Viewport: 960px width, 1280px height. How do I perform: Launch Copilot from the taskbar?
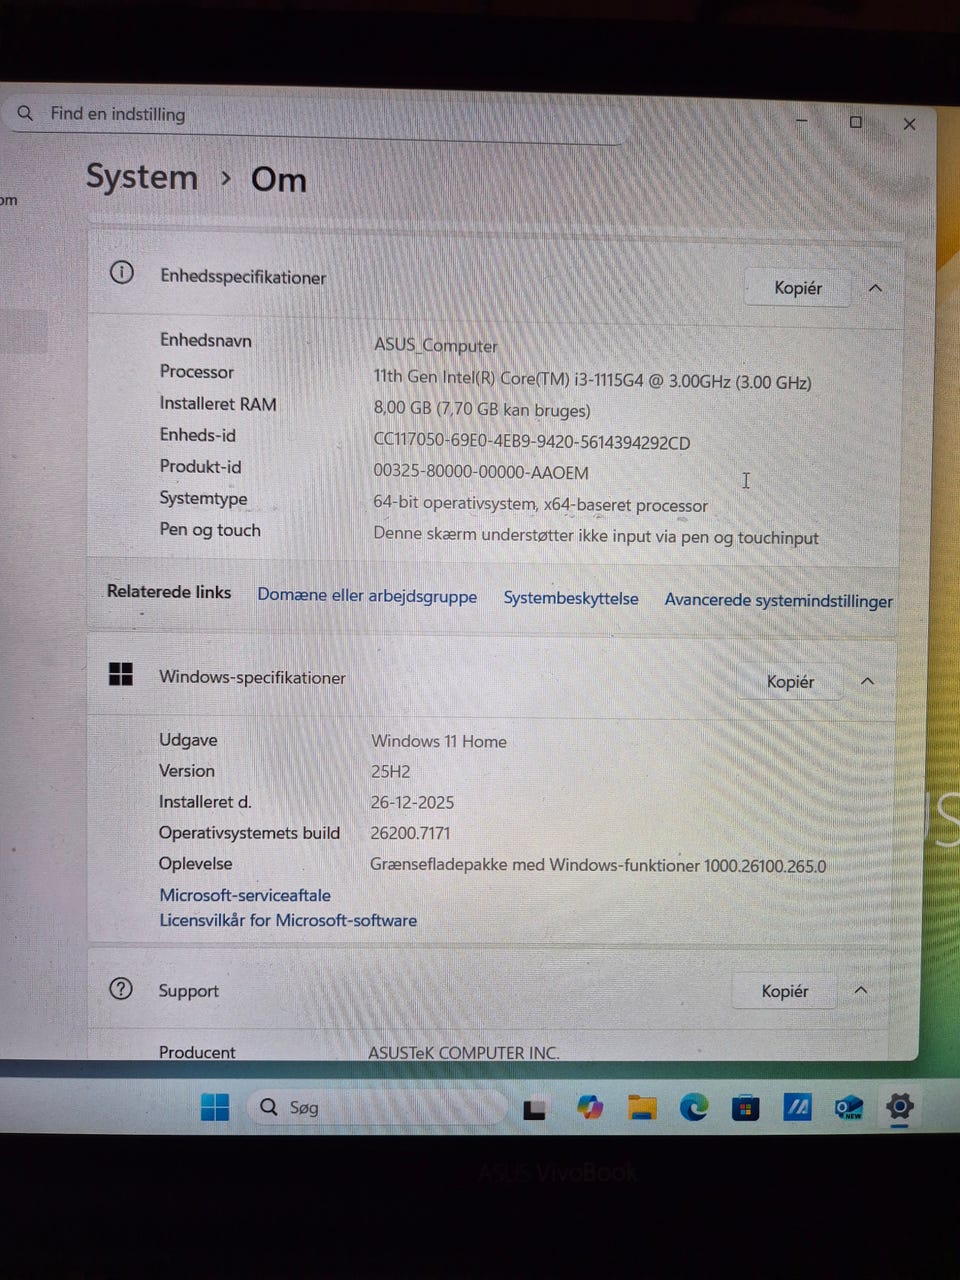(x=590, y=1107)
